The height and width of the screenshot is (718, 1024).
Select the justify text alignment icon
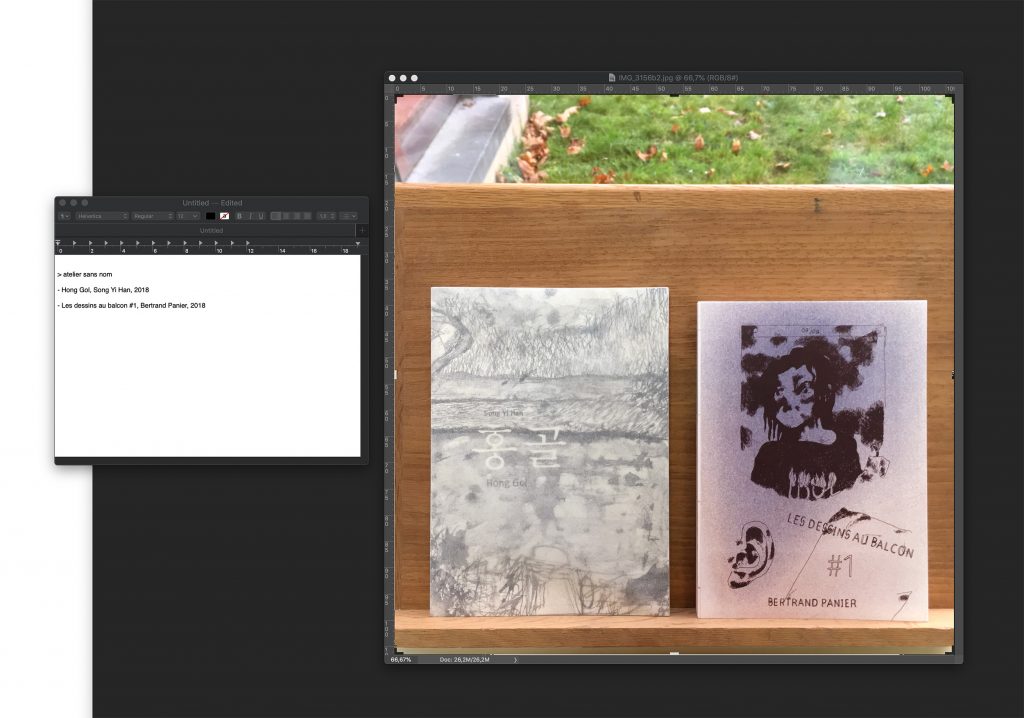pos(307,216)
